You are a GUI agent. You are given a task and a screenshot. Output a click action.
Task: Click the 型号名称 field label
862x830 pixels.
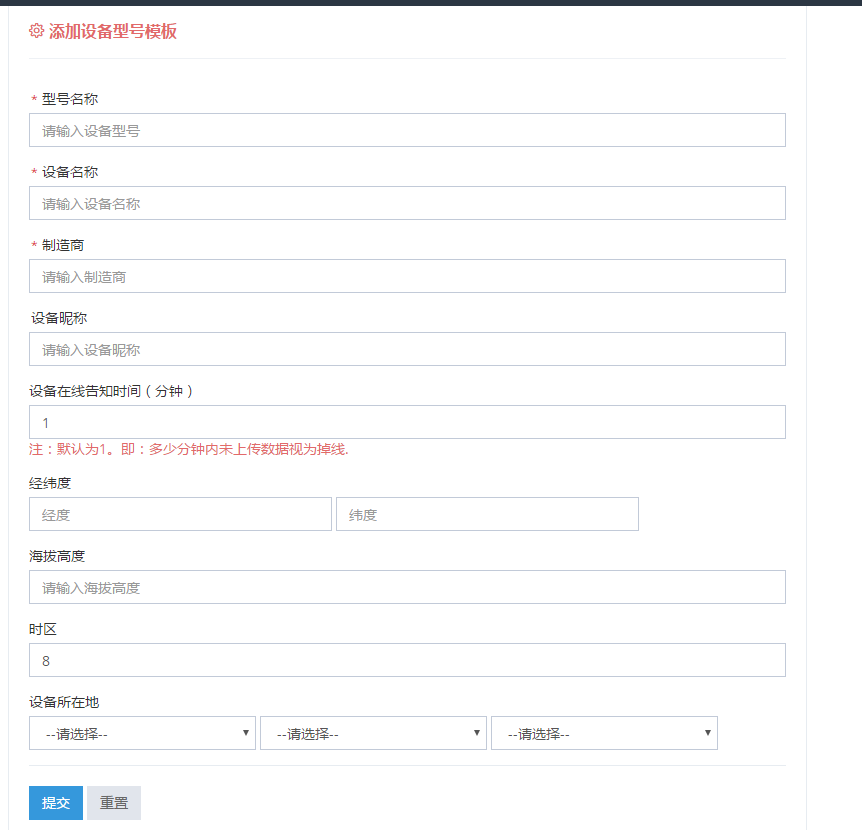point(70,99)
